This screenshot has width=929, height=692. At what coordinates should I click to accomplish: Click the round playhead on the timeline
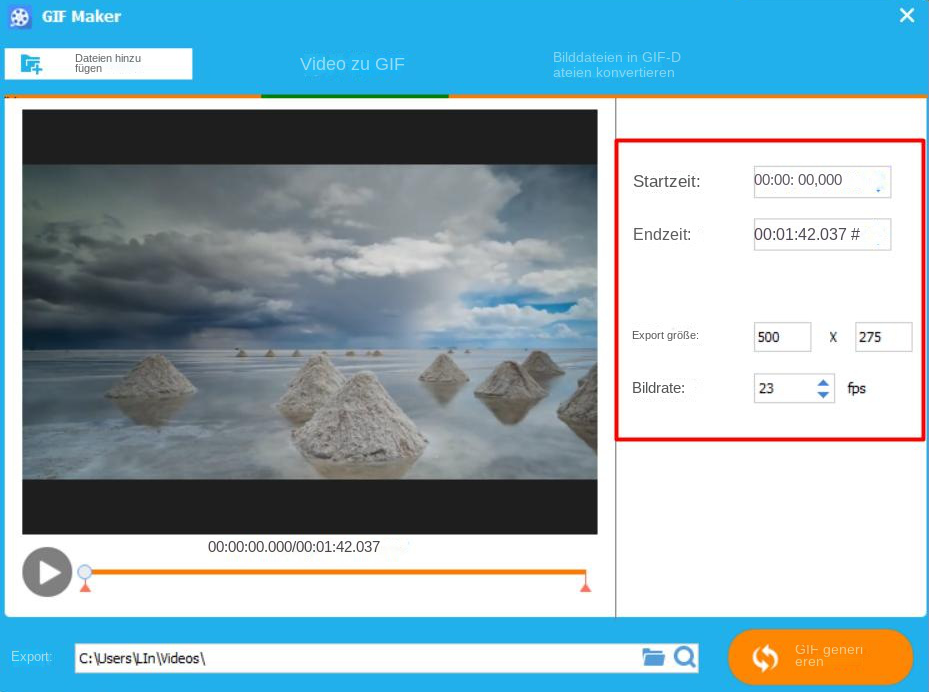(85, 572)
